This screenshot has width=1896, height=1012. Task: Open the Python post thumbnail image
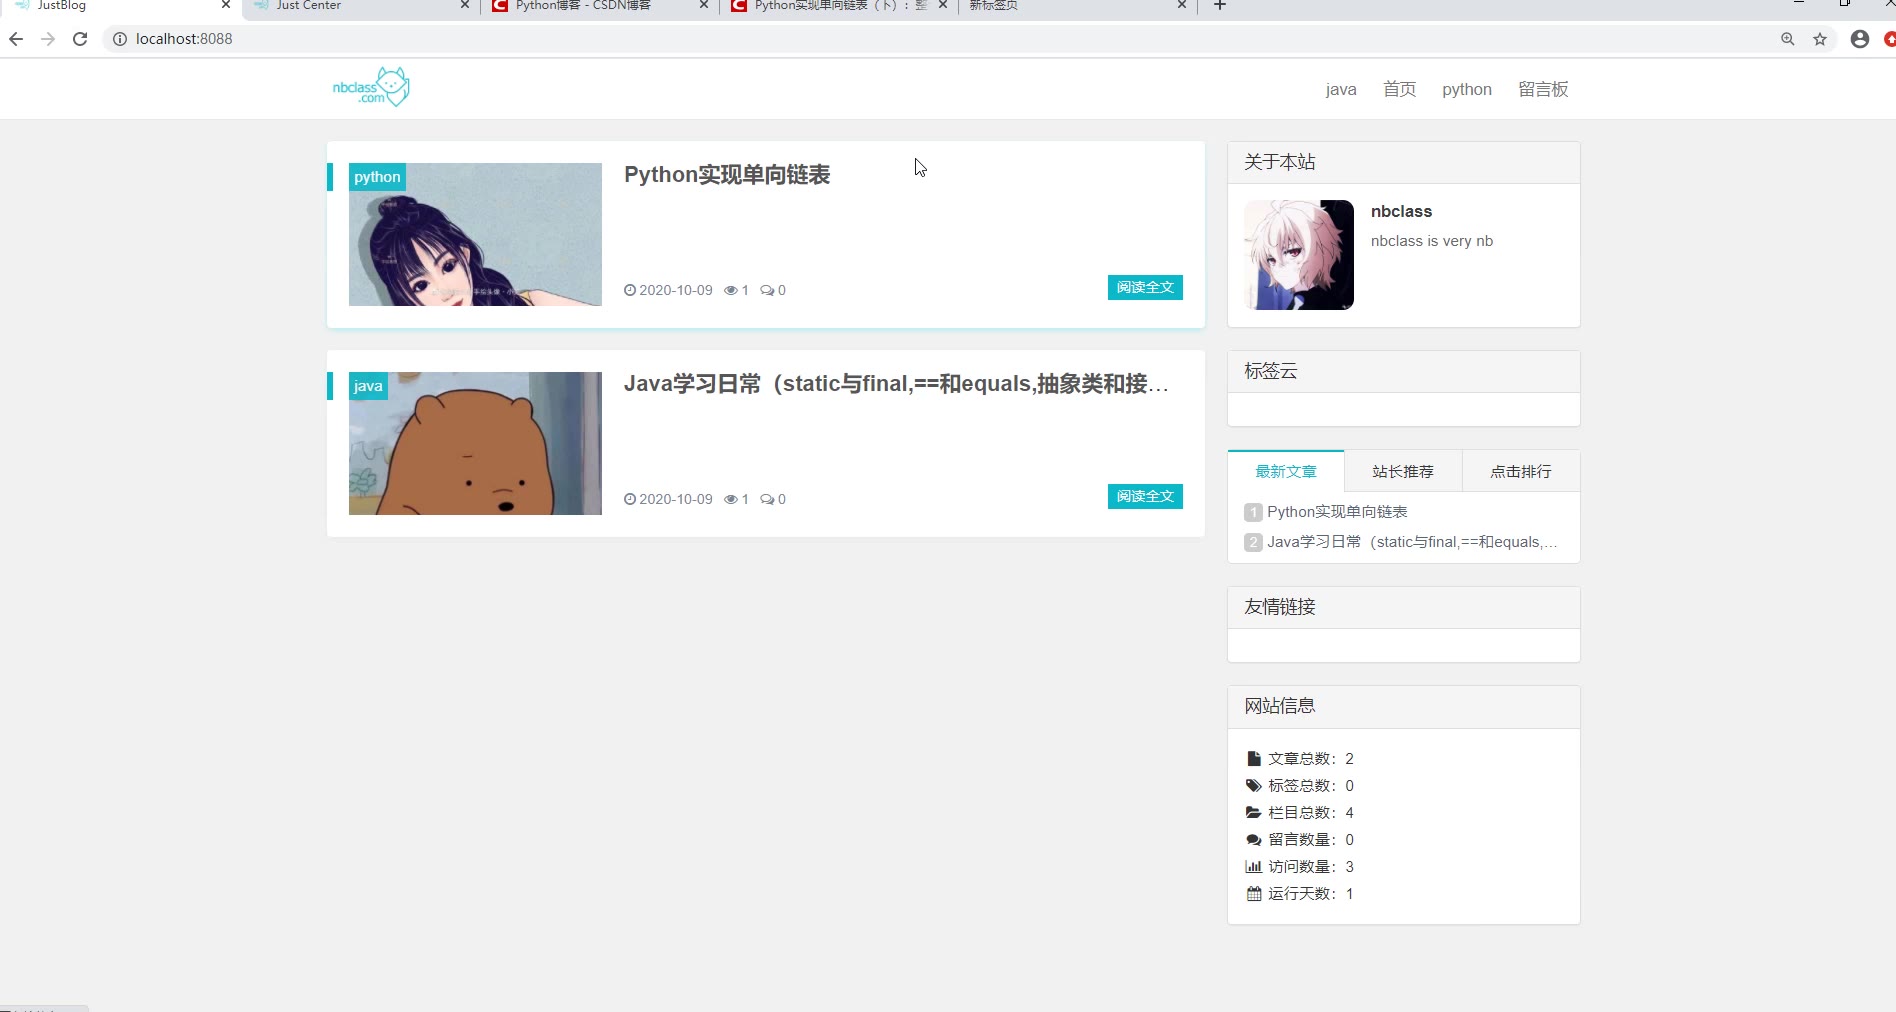tap(475, 234)
